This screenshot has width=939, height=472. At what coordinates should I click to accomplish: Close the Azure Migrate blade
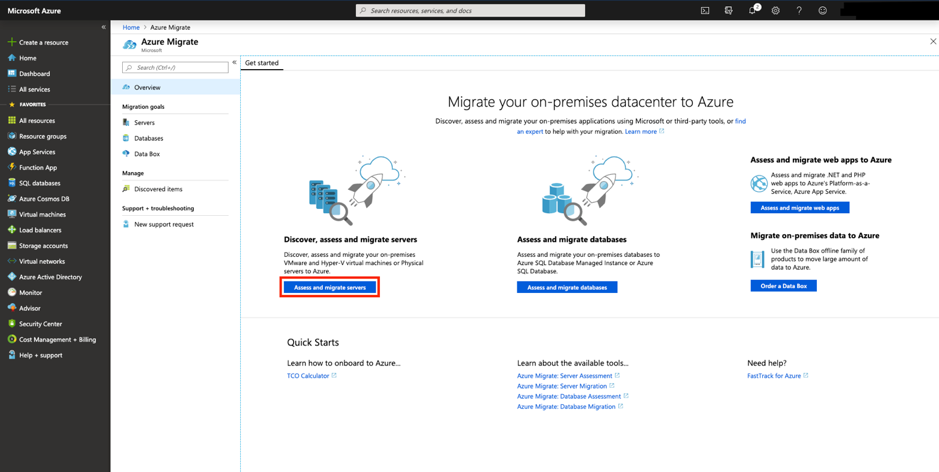point(933,42)
